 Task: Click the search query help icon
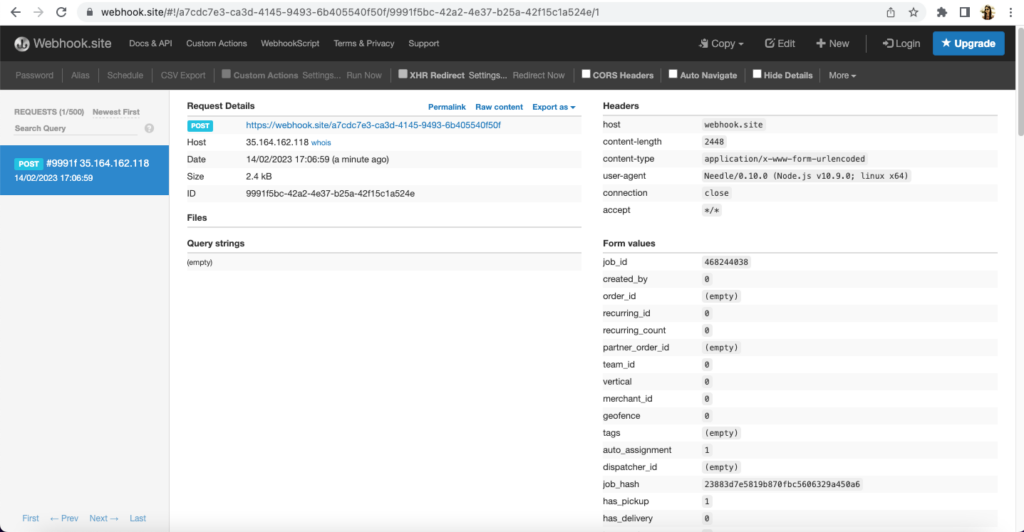[149, 128]
